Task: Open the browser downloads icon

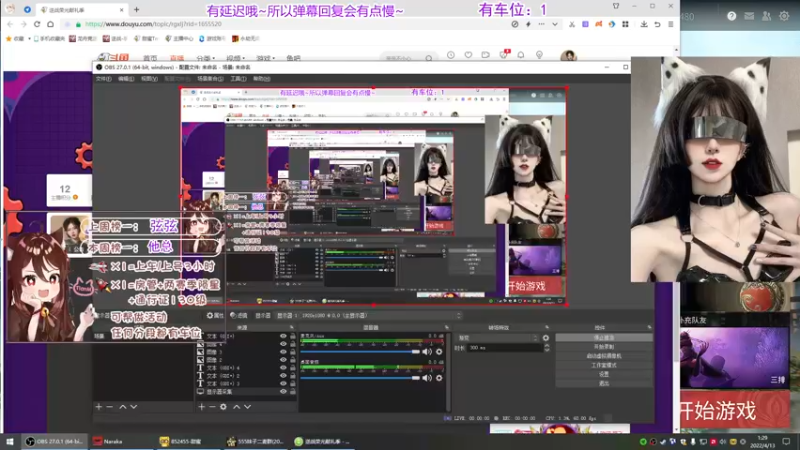Action: coord(644,24)
